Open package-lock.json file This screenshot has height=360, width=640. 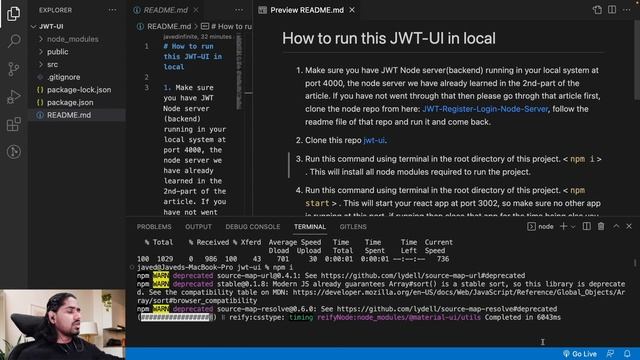(77, 90)
